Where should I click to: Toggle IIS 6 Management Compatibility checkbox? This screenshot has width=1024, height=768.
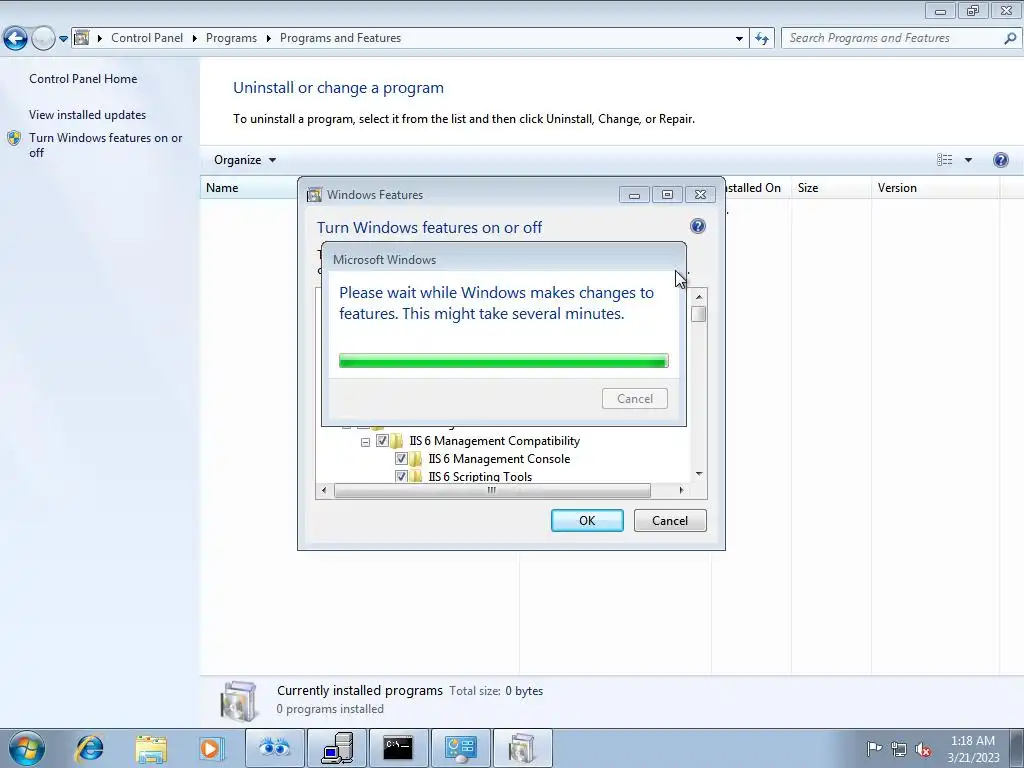click(382, 441)
